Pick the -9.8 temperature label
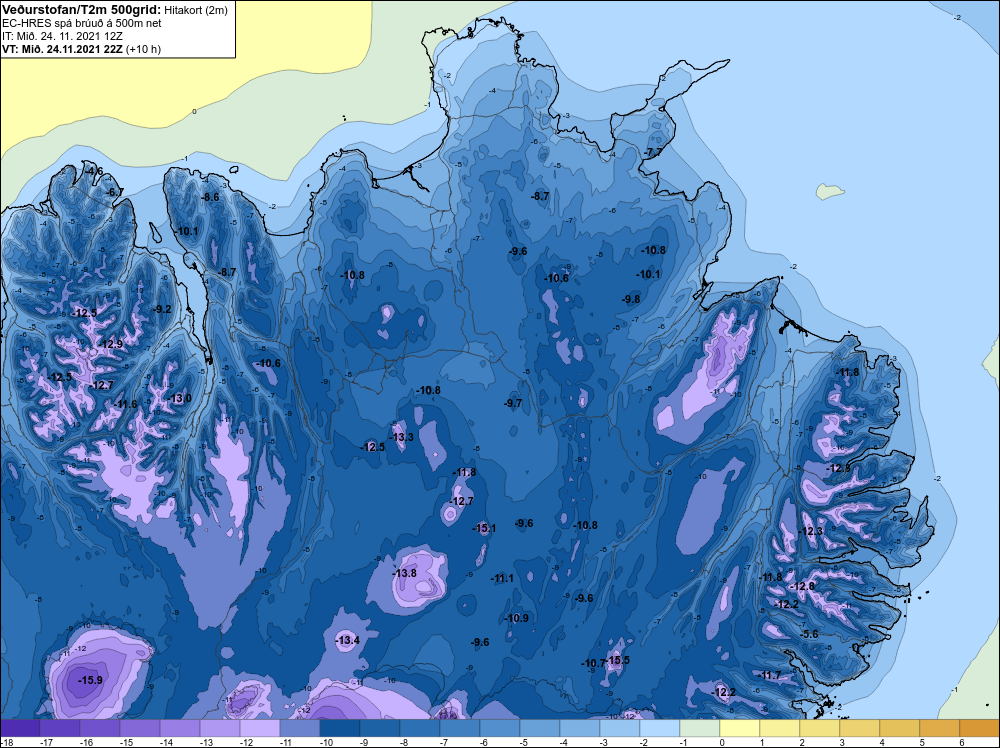 coord(631,299)
